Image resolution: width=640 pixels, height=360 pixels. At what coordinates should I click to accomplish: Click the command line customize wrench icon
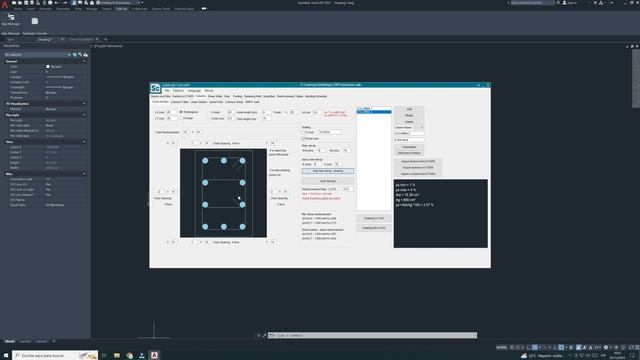click(264, 335)
